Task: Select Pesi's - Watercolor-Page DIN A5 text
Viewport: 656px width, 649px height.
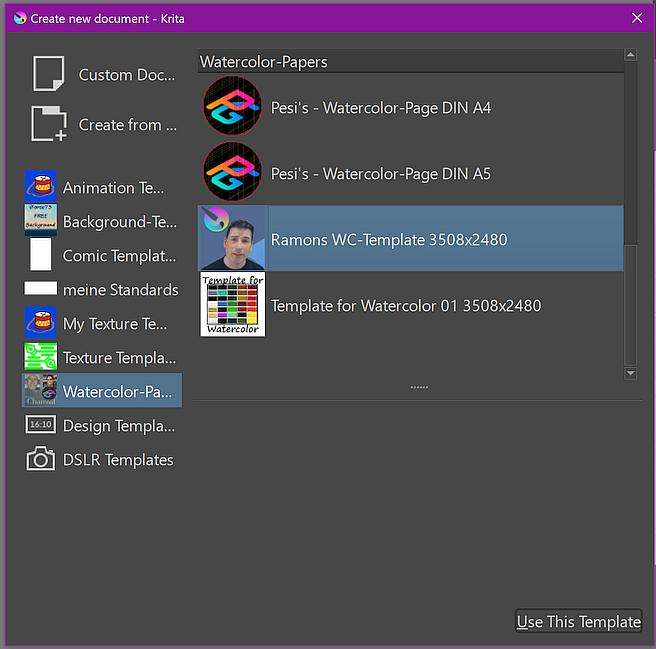Action: click(x=381, y=174)
